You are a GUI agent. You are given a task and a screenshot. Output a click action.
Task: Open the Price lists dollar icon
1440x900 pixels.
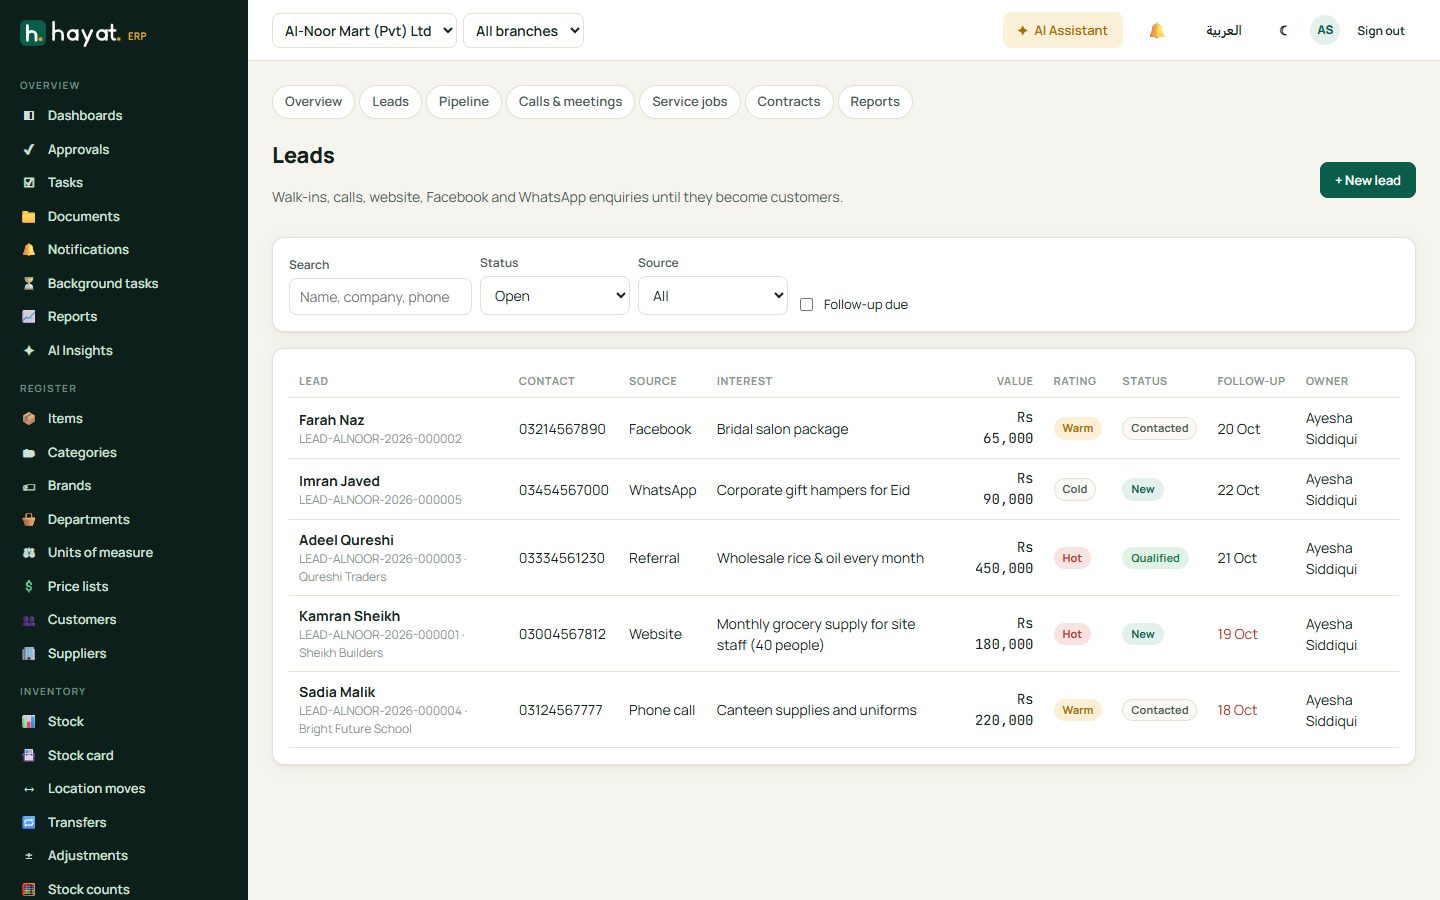tap(29, 587)
